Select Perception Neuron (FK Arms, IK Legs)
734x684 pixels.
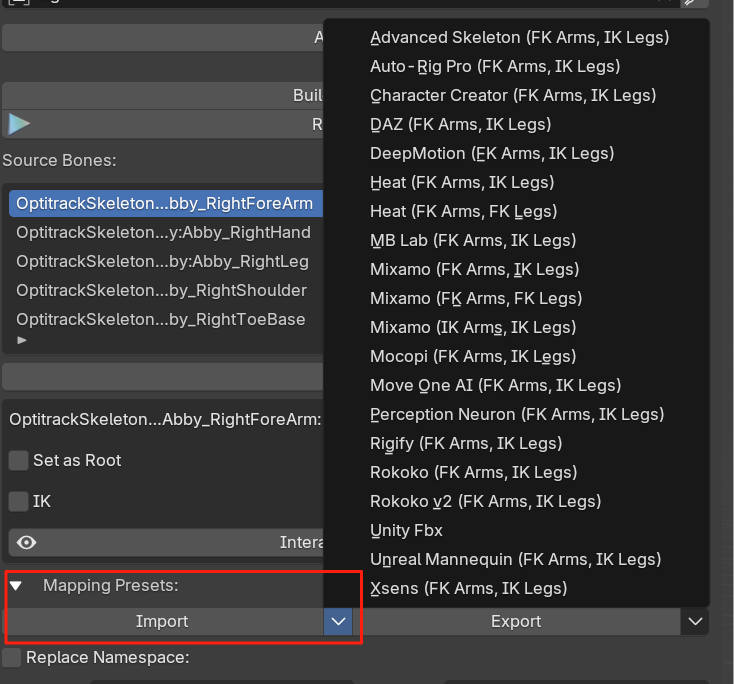[517, 415]
